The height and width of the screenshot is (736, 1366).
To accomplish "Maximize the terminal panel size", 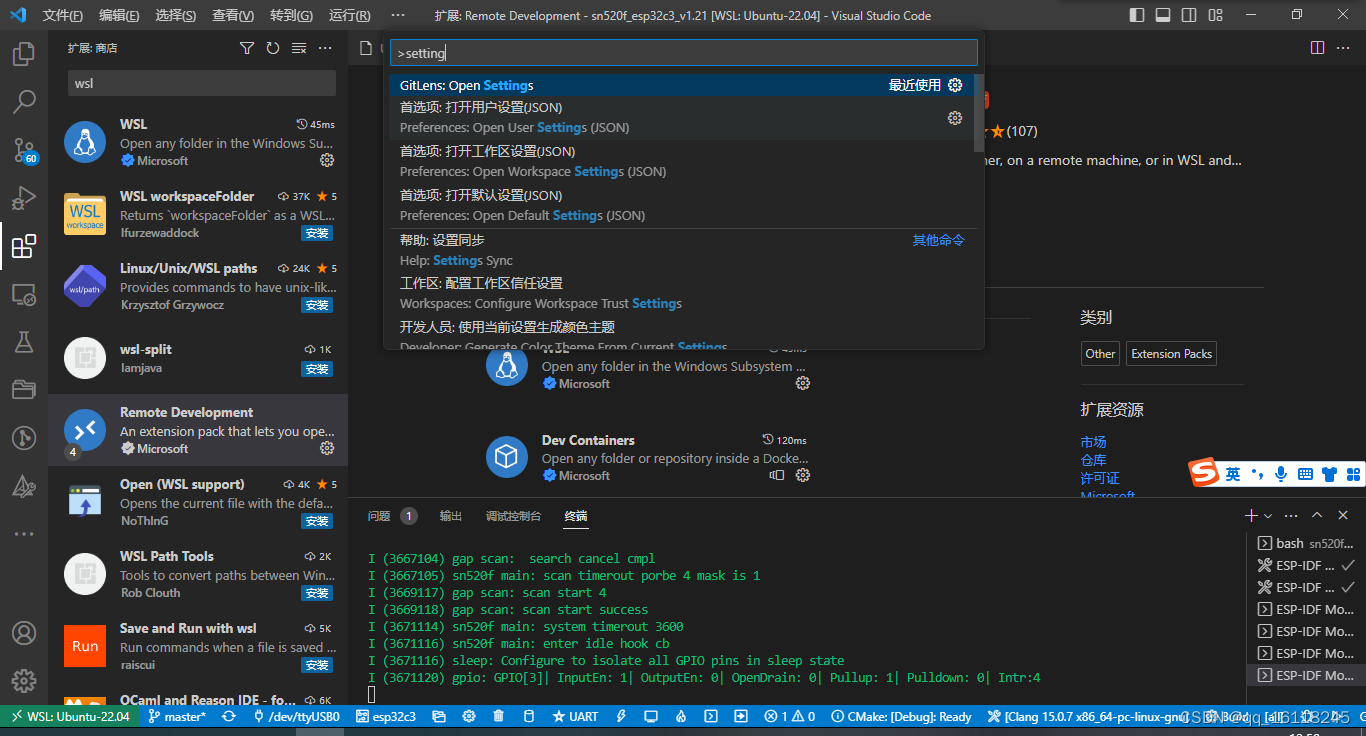I will tap(1317, 515).
